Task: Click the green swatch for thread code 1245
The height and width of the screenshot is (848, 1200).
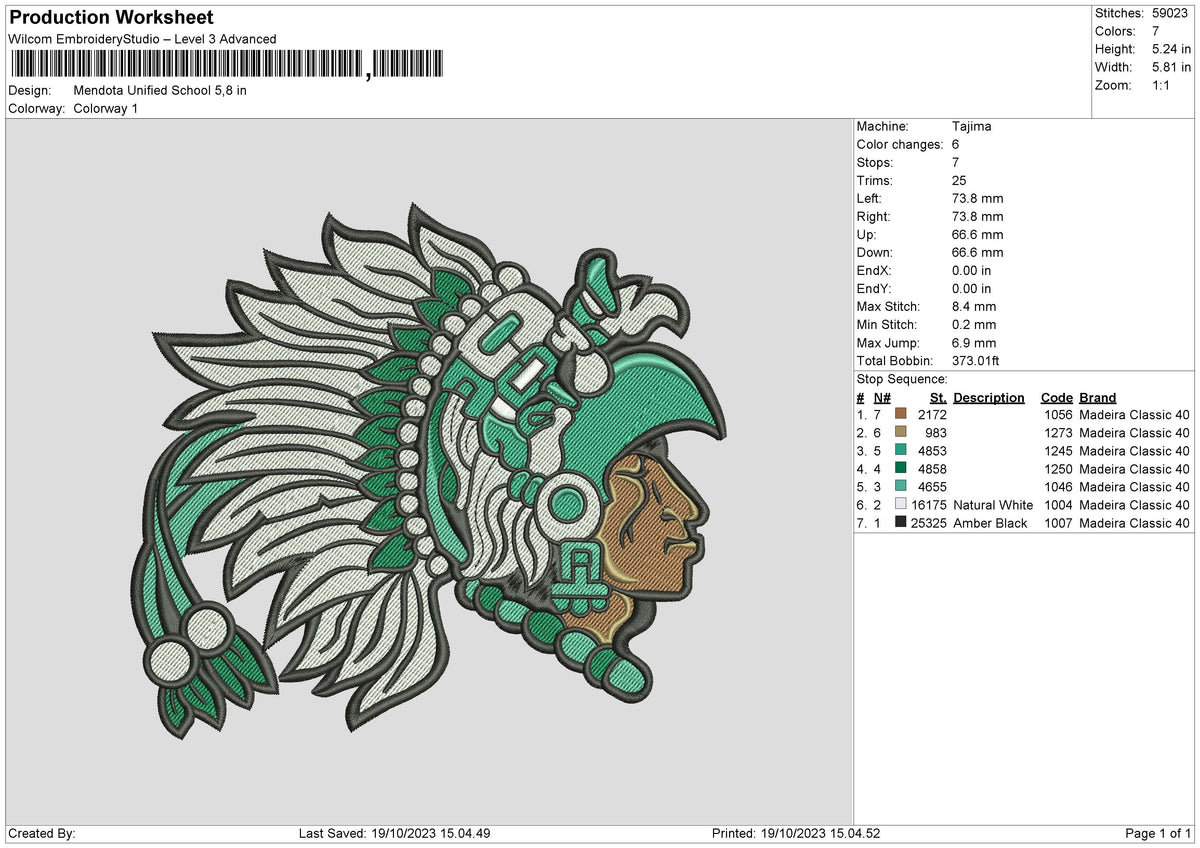Action: [x=901, y=451]
